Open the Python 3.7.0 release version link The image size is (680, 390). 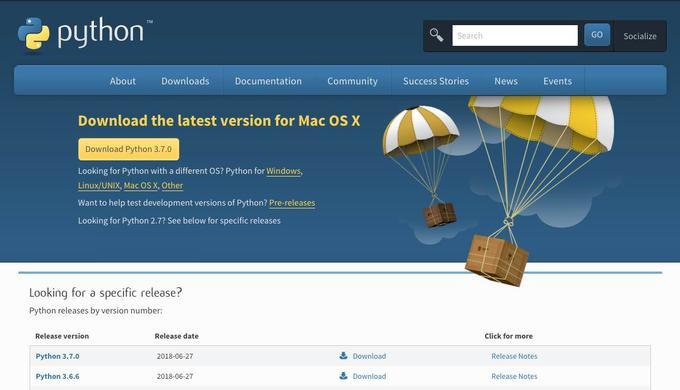[x=57, y=356]
